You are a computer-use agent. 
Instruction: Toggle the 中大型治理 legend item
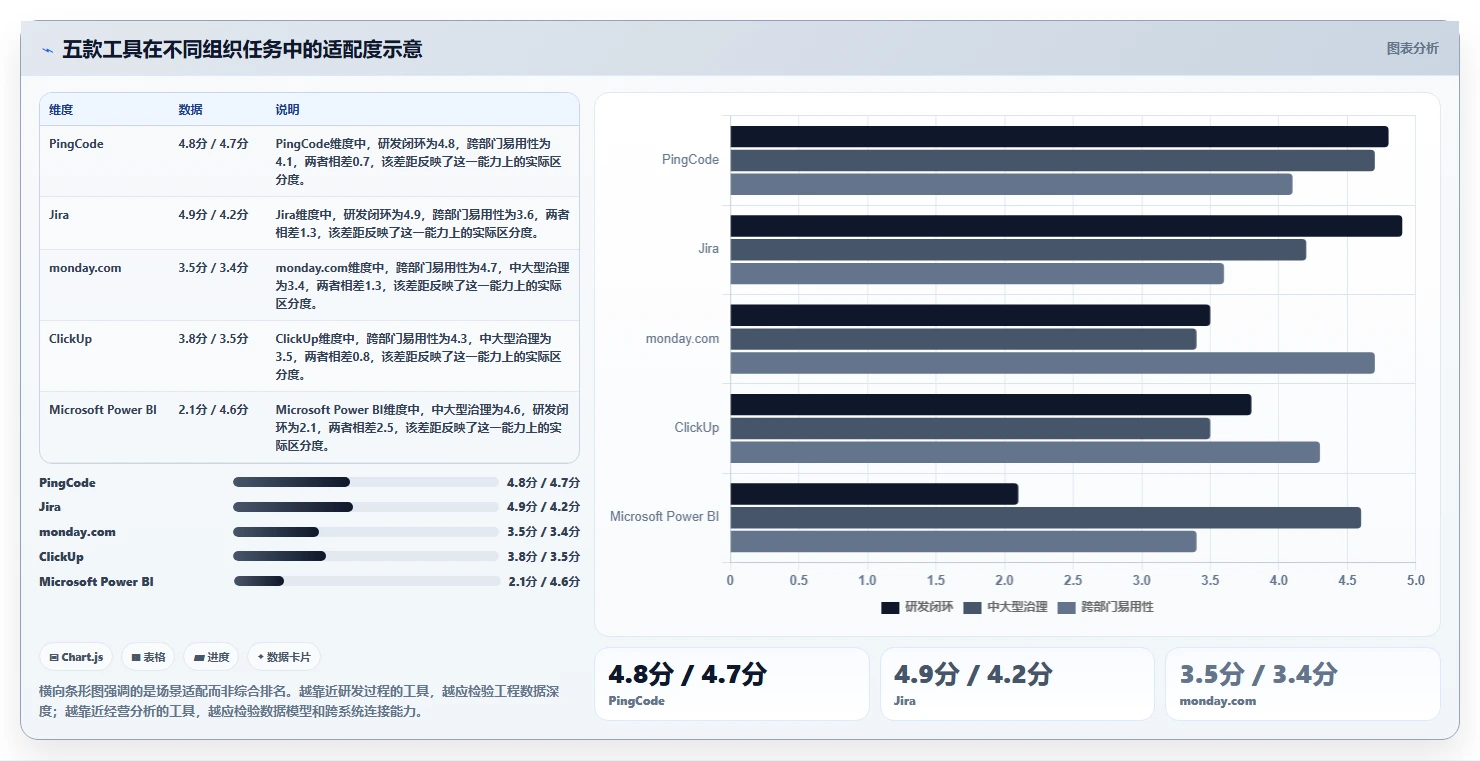tap(1005, 607)
